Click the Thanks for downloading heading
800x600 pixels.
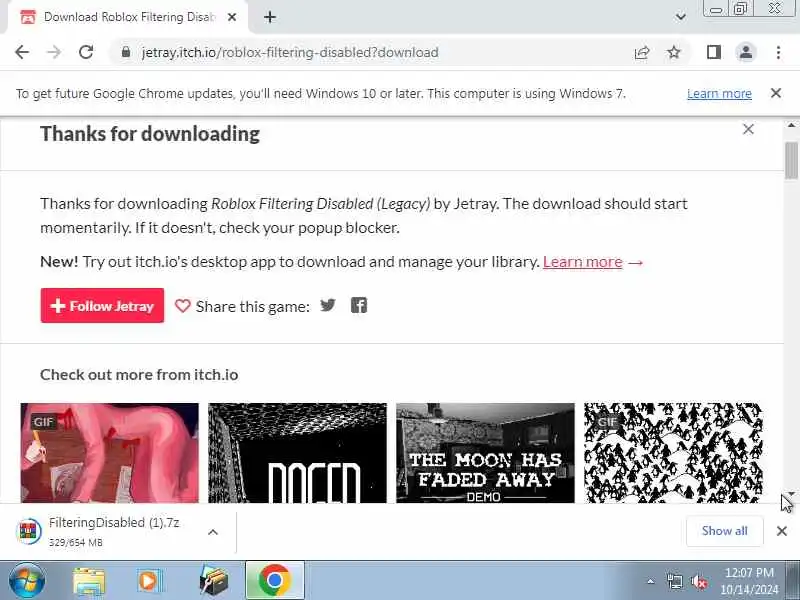150,134
